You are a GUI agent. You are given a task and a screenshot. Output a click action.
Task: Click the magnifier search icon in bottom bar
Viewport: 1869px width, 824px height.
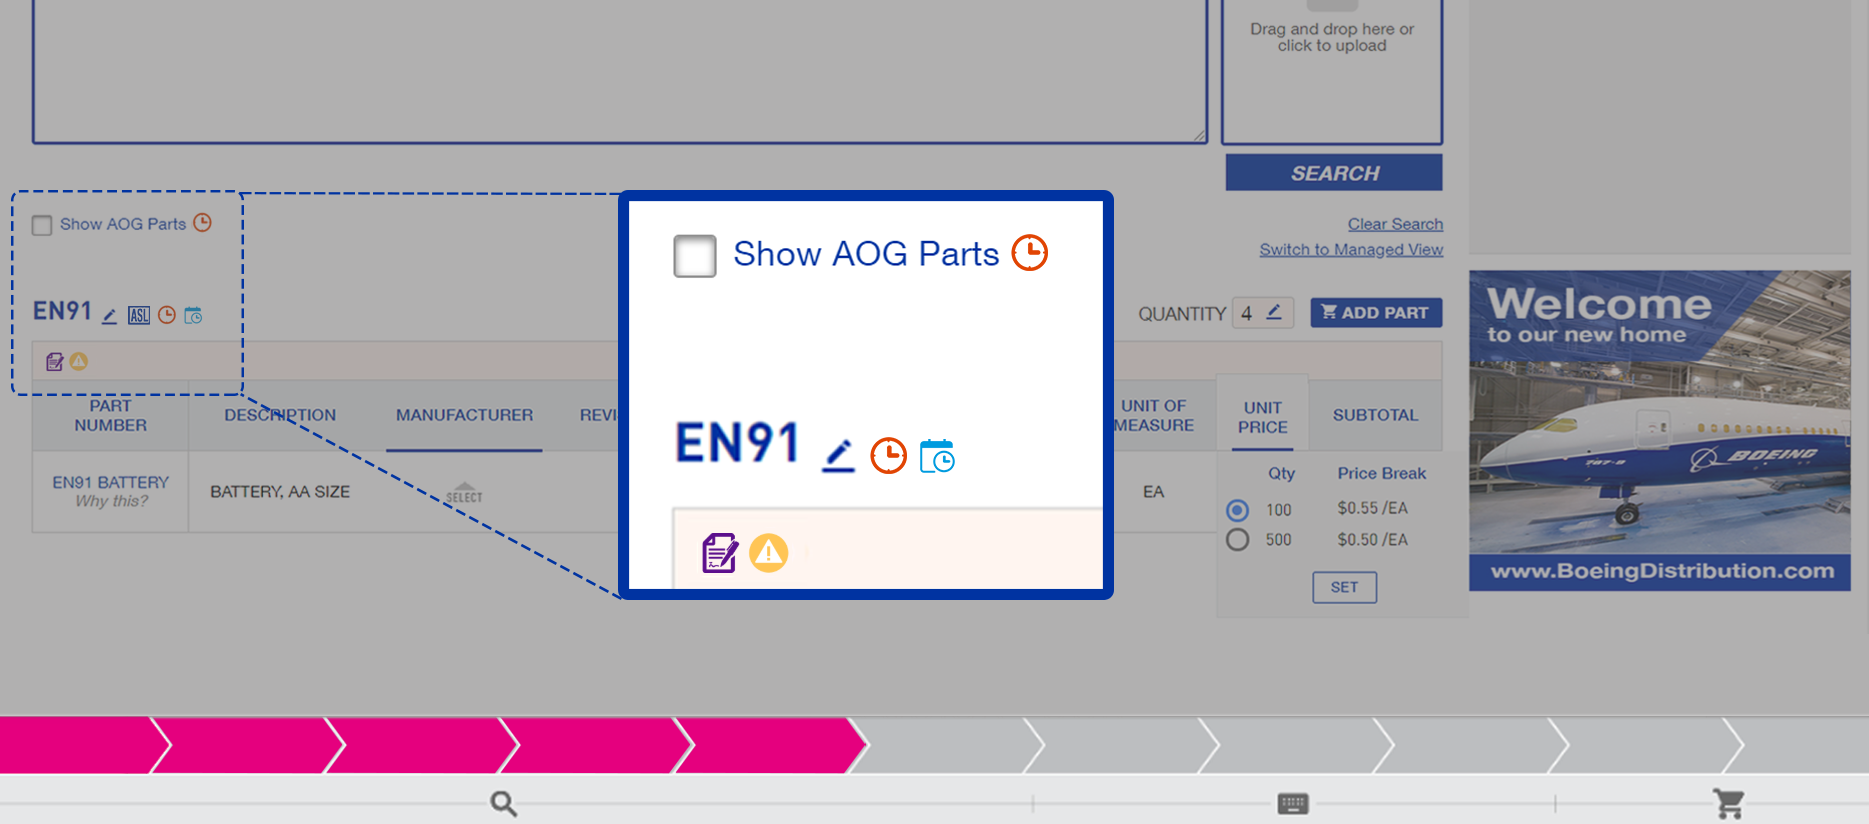(504, 803)
